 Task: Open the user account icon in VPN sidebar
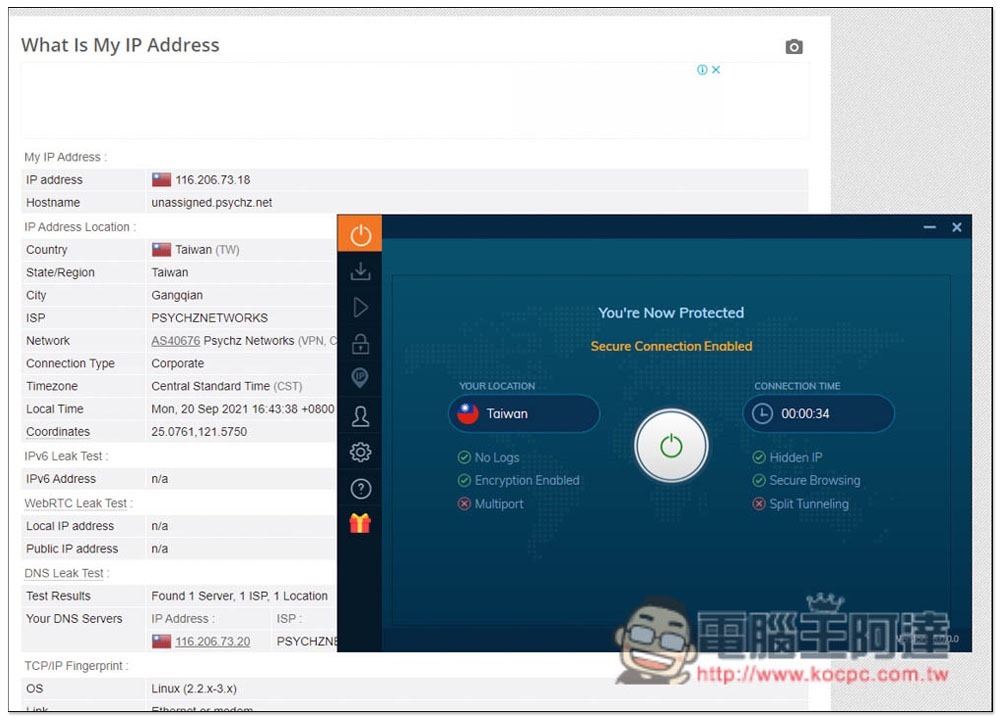point(360,416)
